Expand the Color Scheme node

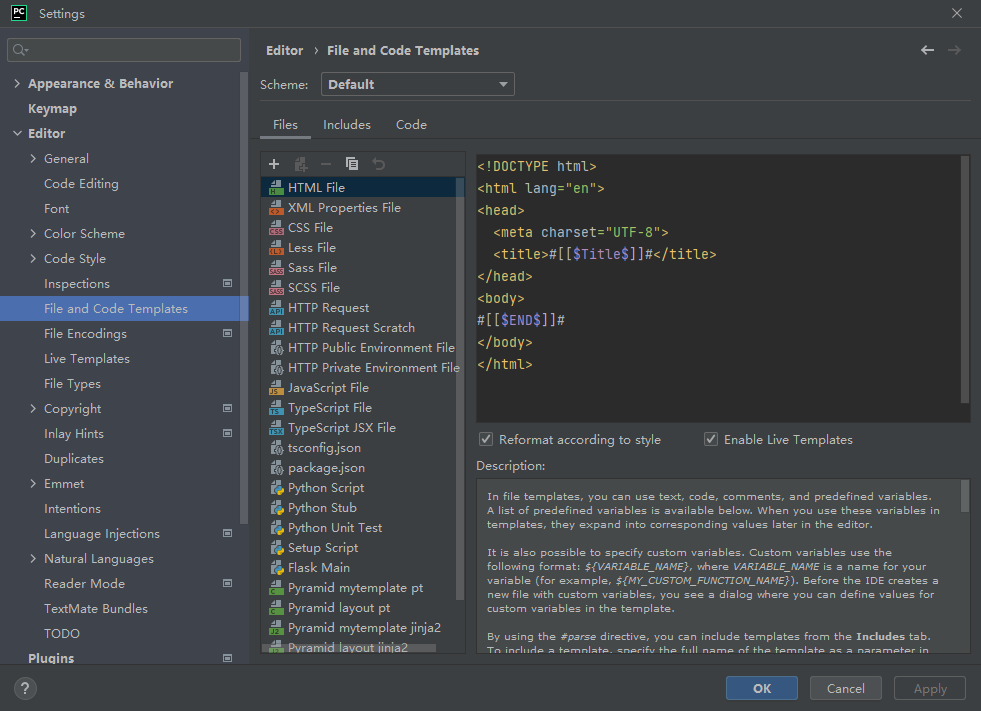pyautogui.click(x=33, y=233)
